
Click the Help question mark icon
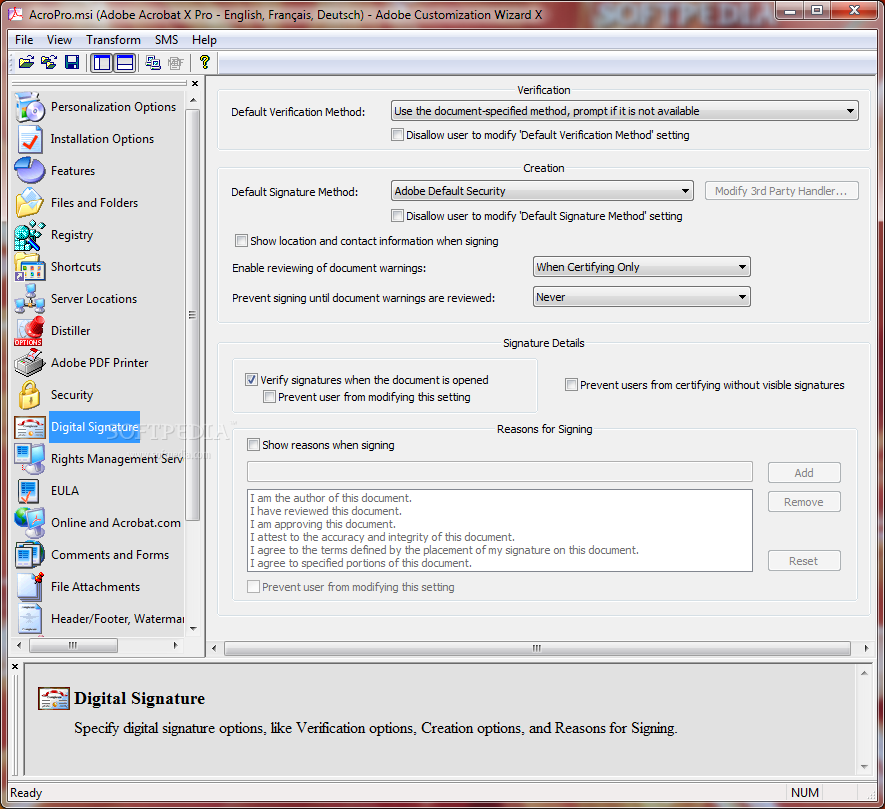[x=204, y=62]
